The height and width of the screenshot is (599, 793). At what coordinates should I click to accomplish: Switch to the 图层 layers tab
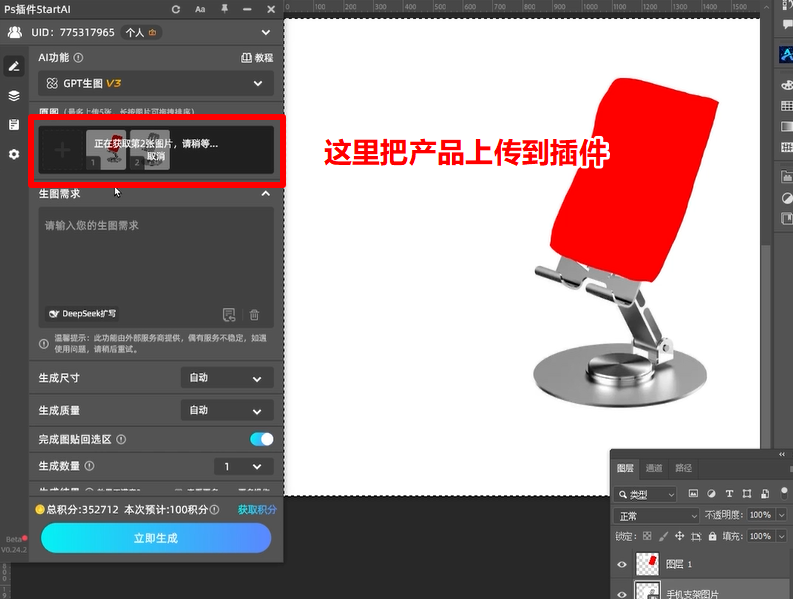click(x=625, y=468)
